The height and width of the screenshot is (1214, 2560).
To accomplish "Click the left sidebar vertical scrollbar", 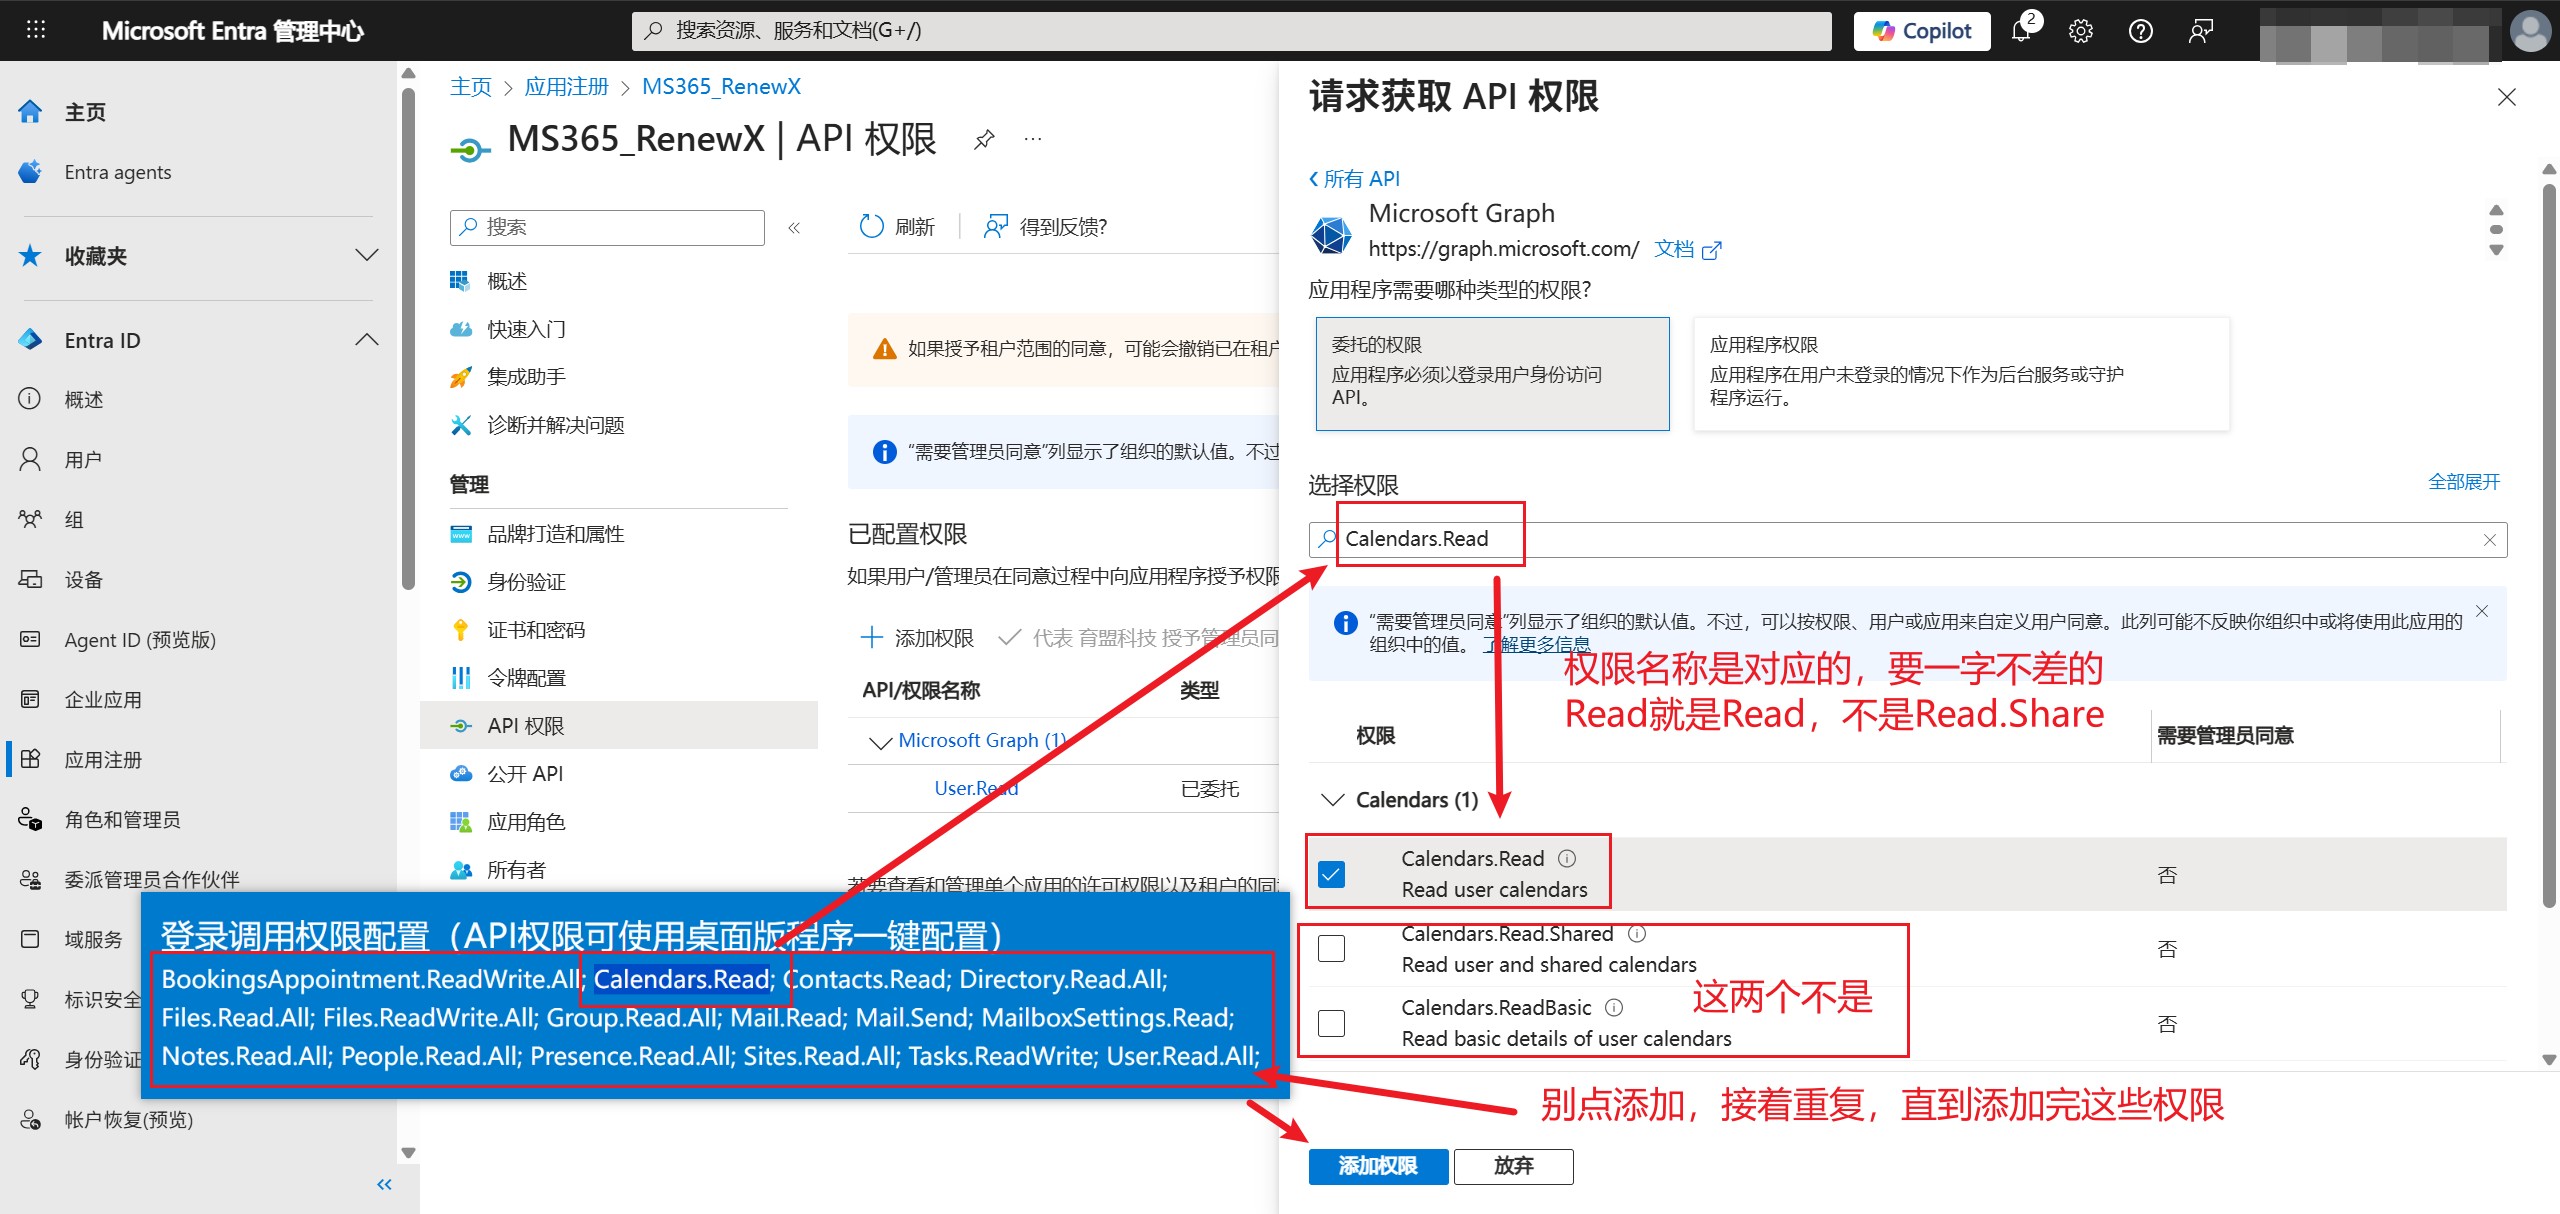I will click(x=408, y=340).
